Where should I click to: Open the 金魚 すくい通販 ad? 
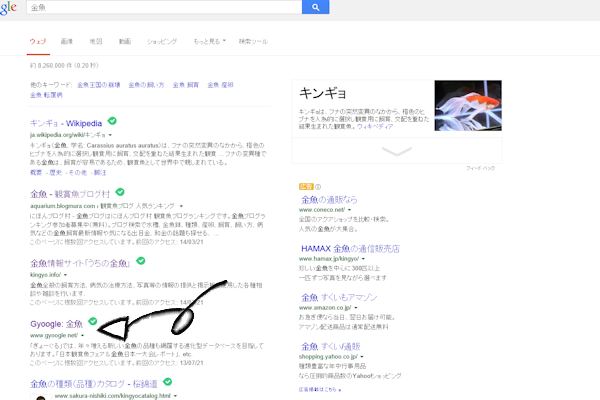click(x=331, y=346)
